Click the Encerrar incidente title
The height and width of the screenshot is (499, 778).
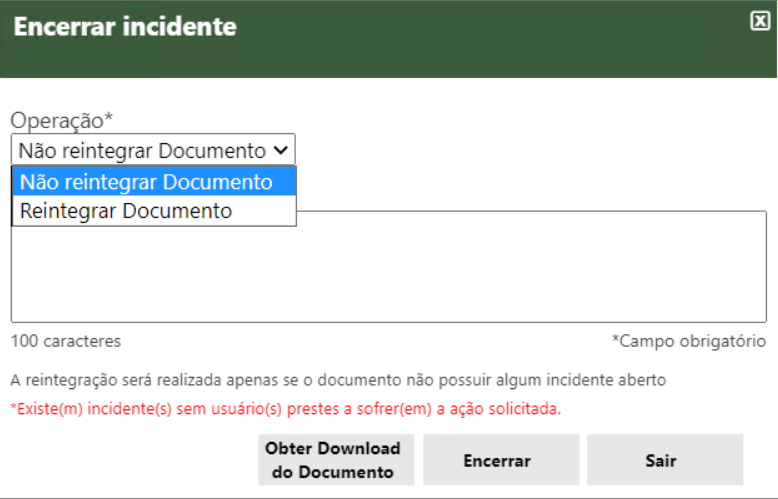[x=125, y=26]
